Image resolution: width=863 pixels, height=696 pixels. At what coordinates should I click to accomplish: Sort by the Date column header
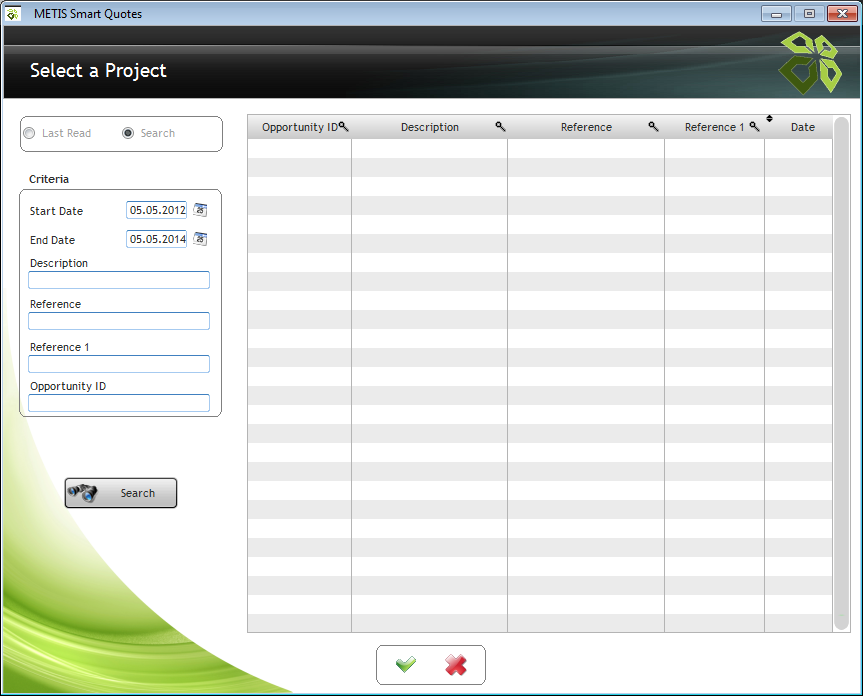tap(802, 127)
